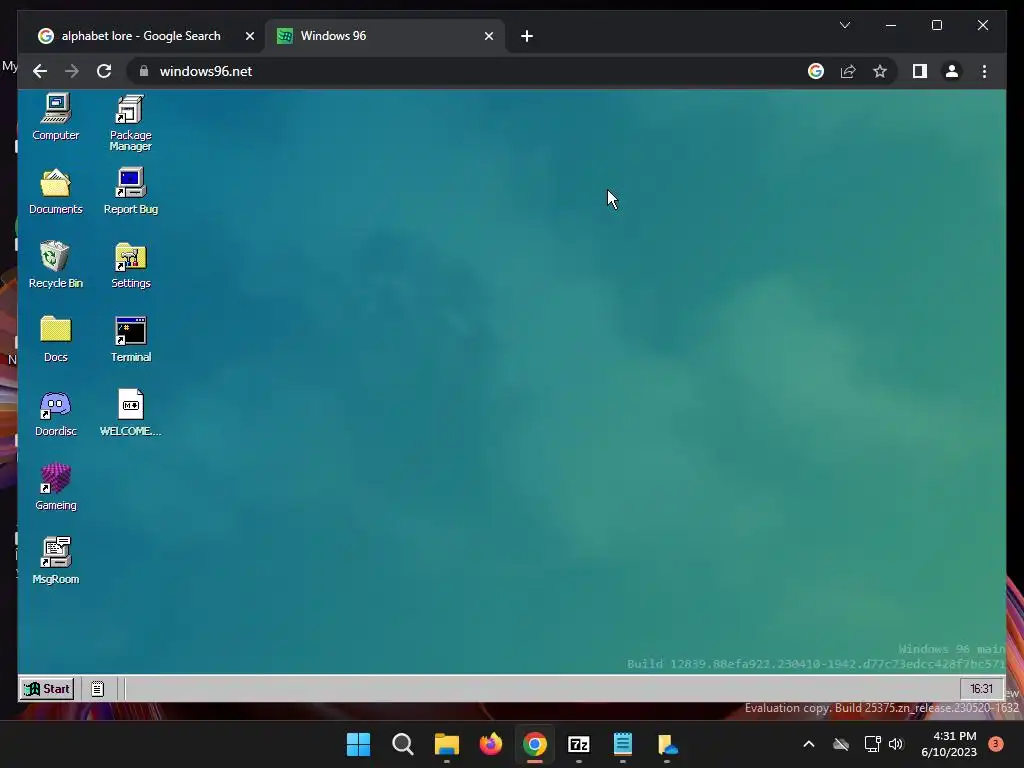This screenshot has height=768, width=1024.
Task: Open the Recycle Bin icon
Action: [x=56, y=265]
